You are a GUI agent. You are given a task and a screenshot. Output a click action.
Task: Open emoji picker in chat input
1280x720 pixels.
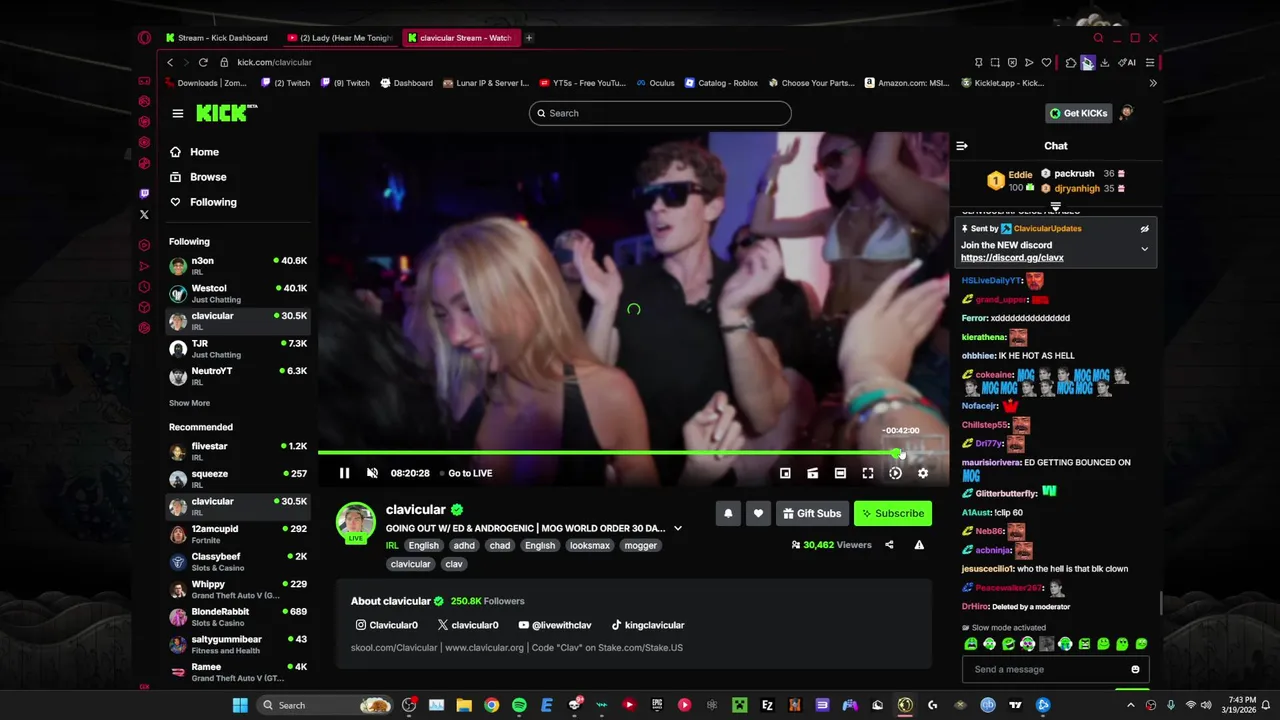[1135, 669]
